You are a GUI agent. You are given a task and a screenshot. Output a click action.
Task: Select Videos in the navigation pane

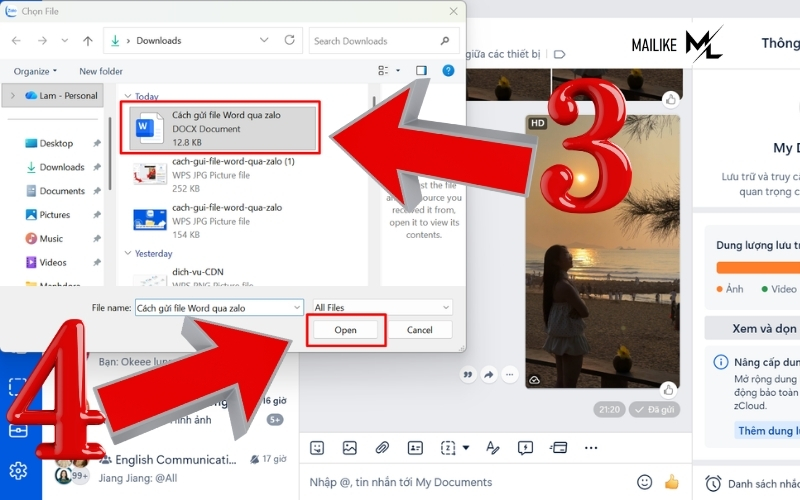(53, 262)
